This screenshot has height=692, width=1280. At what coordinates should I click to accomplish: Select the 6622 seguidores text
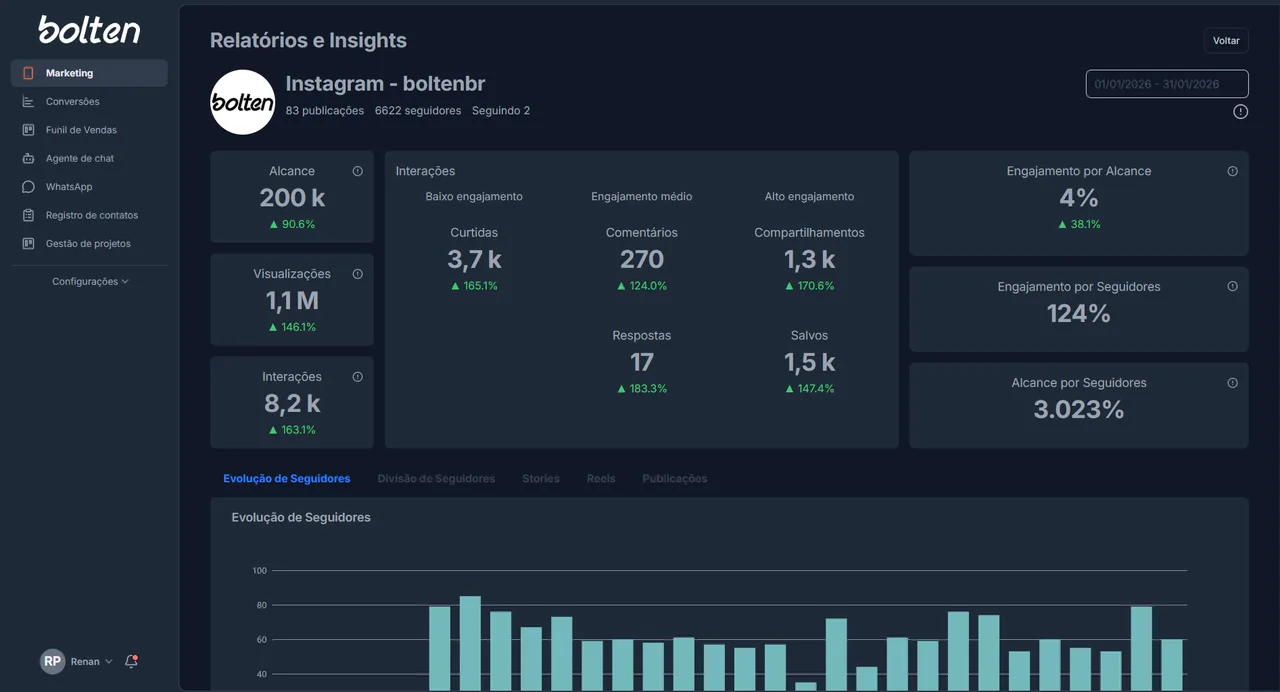tap(418, 111)
